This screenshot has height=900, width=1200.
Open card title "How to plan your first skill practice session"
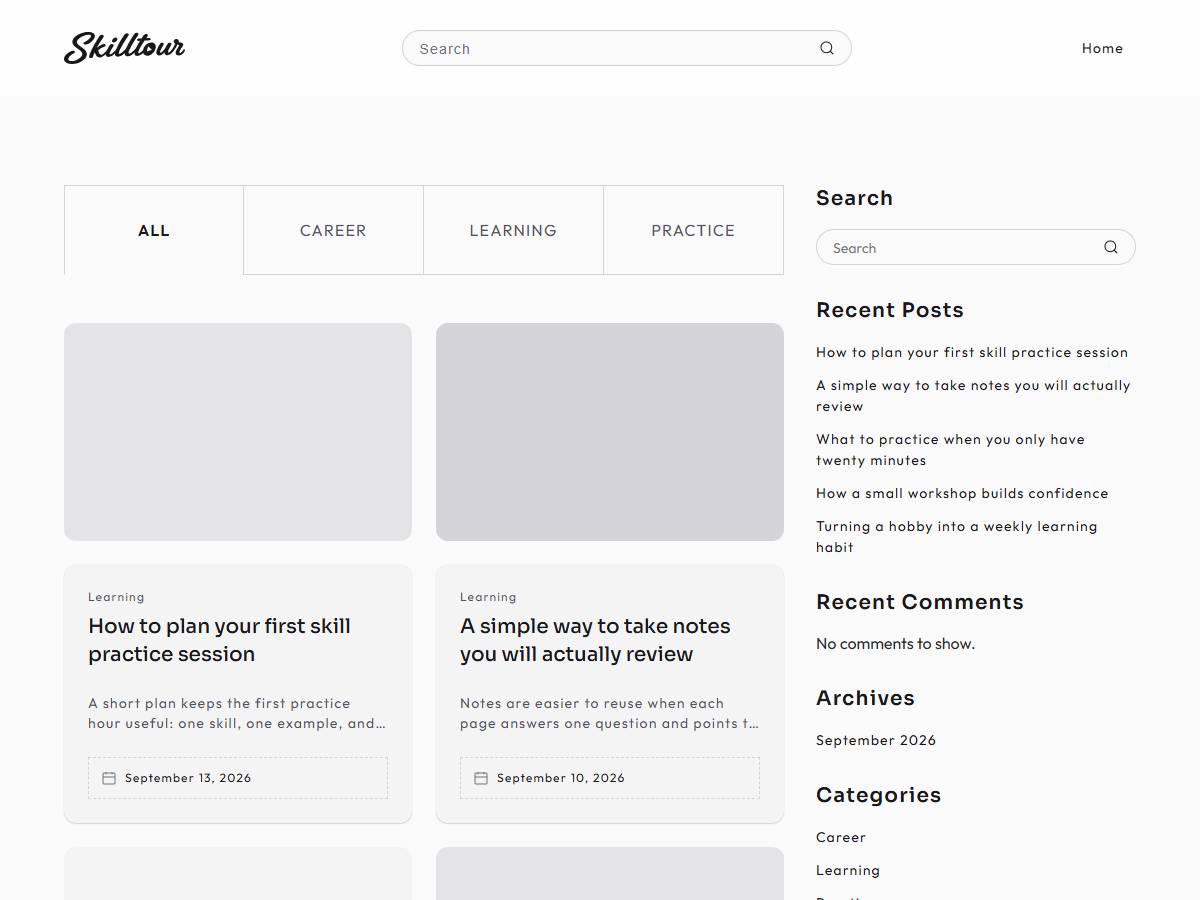tap(220, 640)
